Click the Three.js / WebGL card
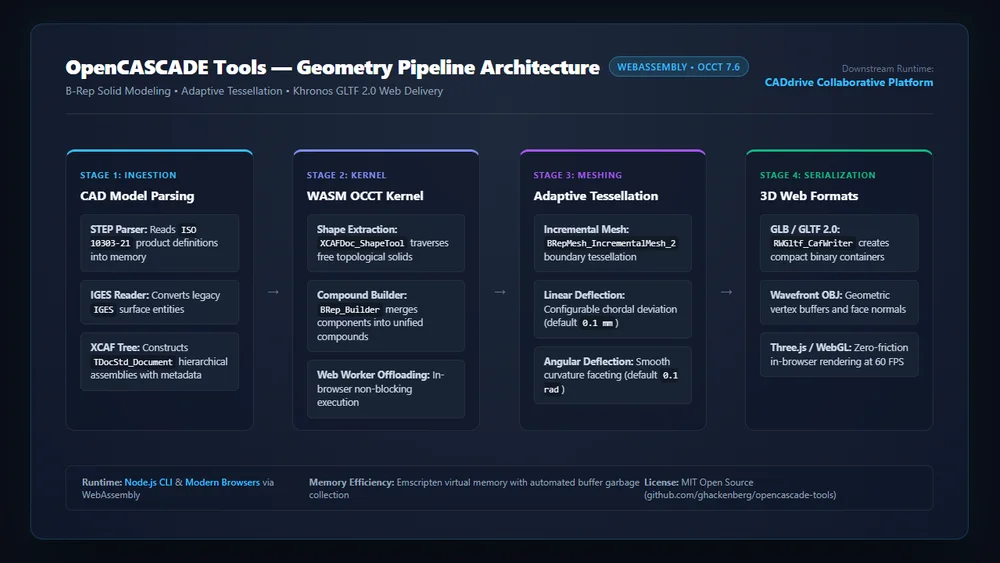The height and width of the screenshot is (563, 1000). click(x=839, y=355)
